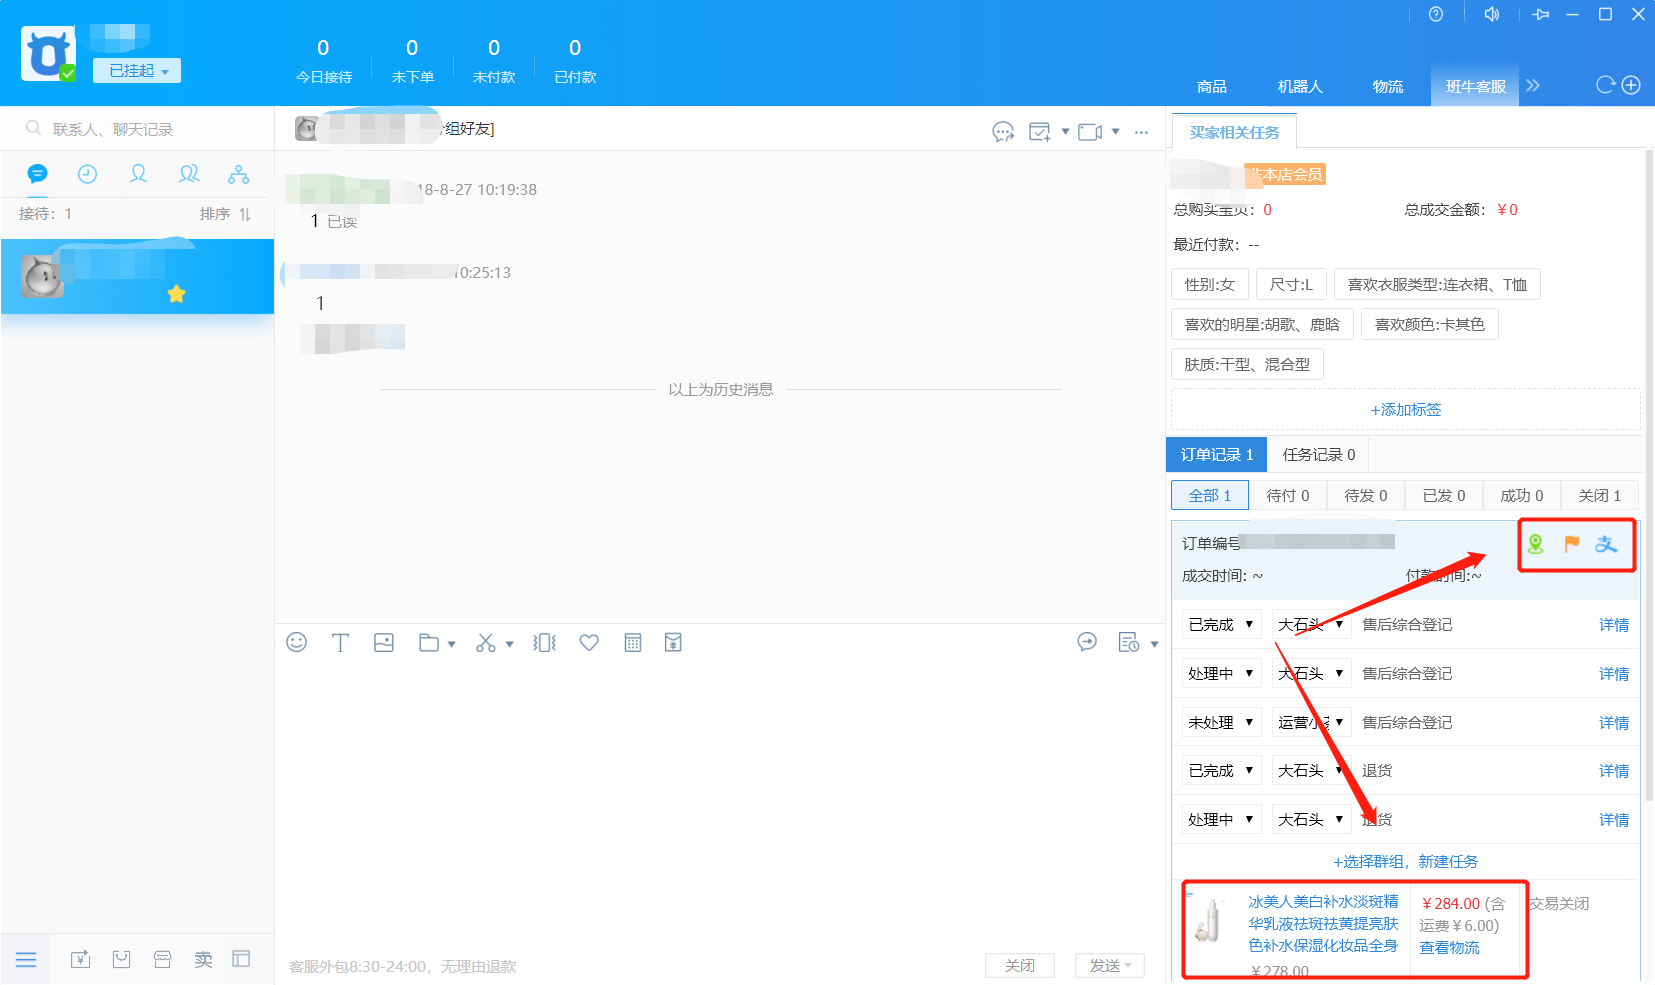Screen dimensions: 1655x985
Task: Click the scissors screenshot icon
Action: (486, 643)
